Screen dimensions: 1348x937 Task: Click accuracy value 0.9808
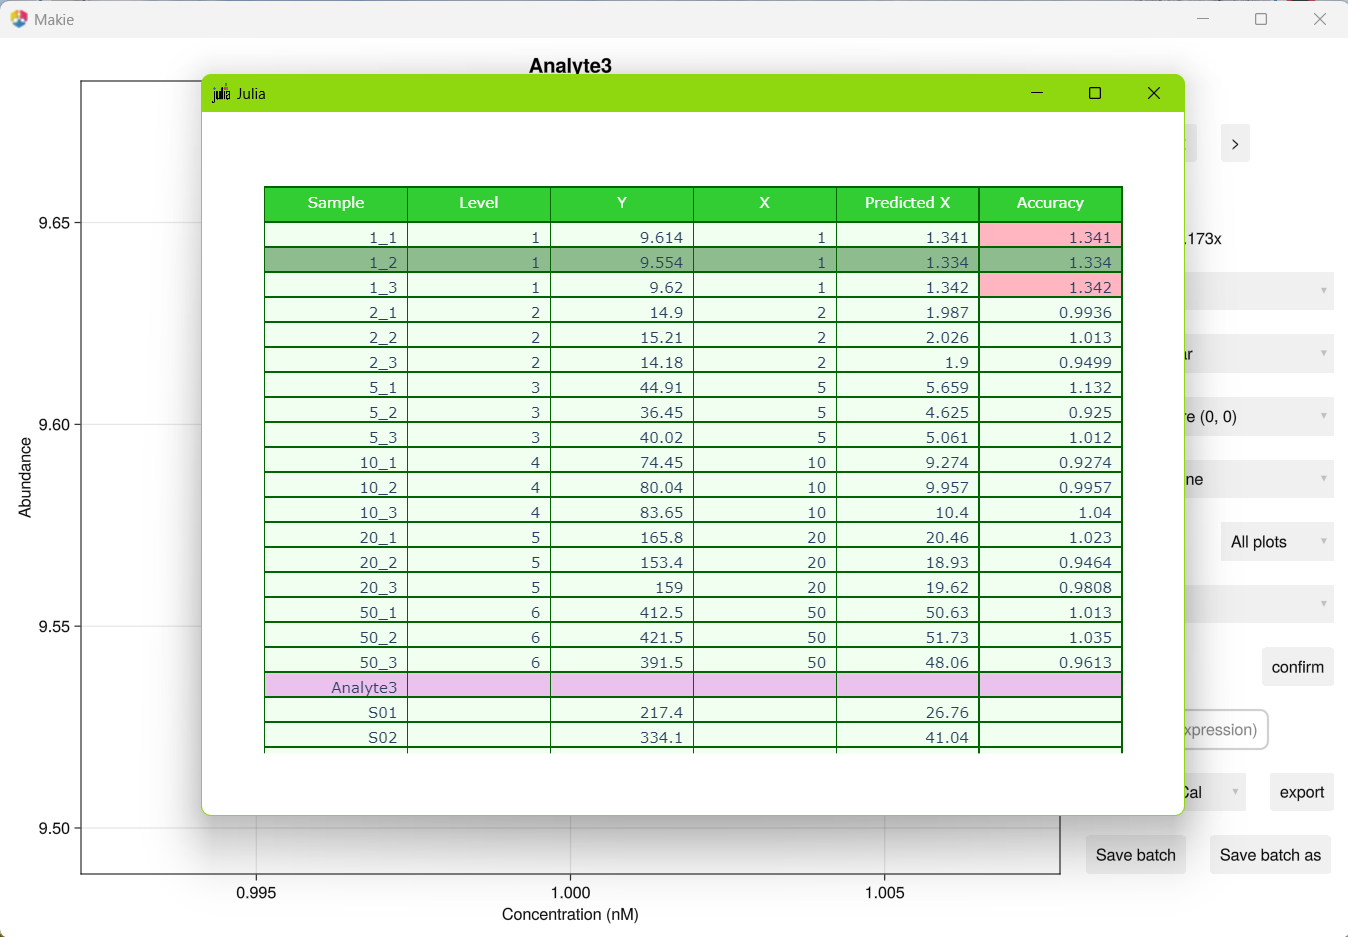tap(1050, 587)
